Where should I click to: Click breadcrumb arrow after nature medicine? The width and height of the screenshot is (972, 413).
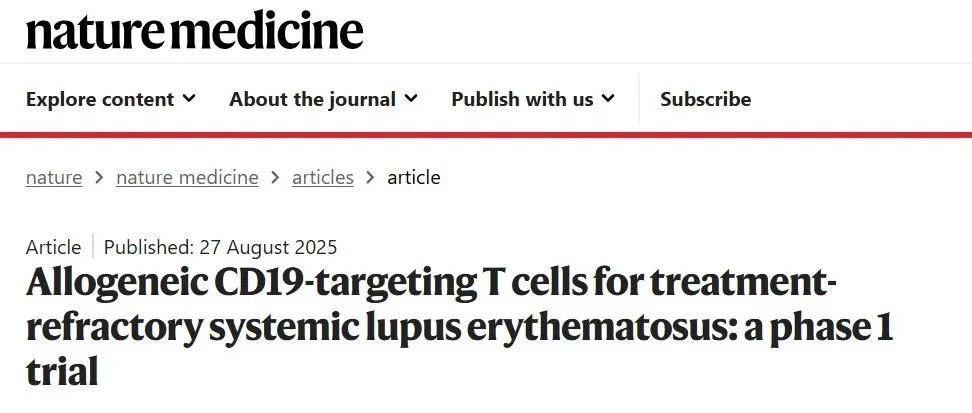pyautogui.click(x=275, y=178)
